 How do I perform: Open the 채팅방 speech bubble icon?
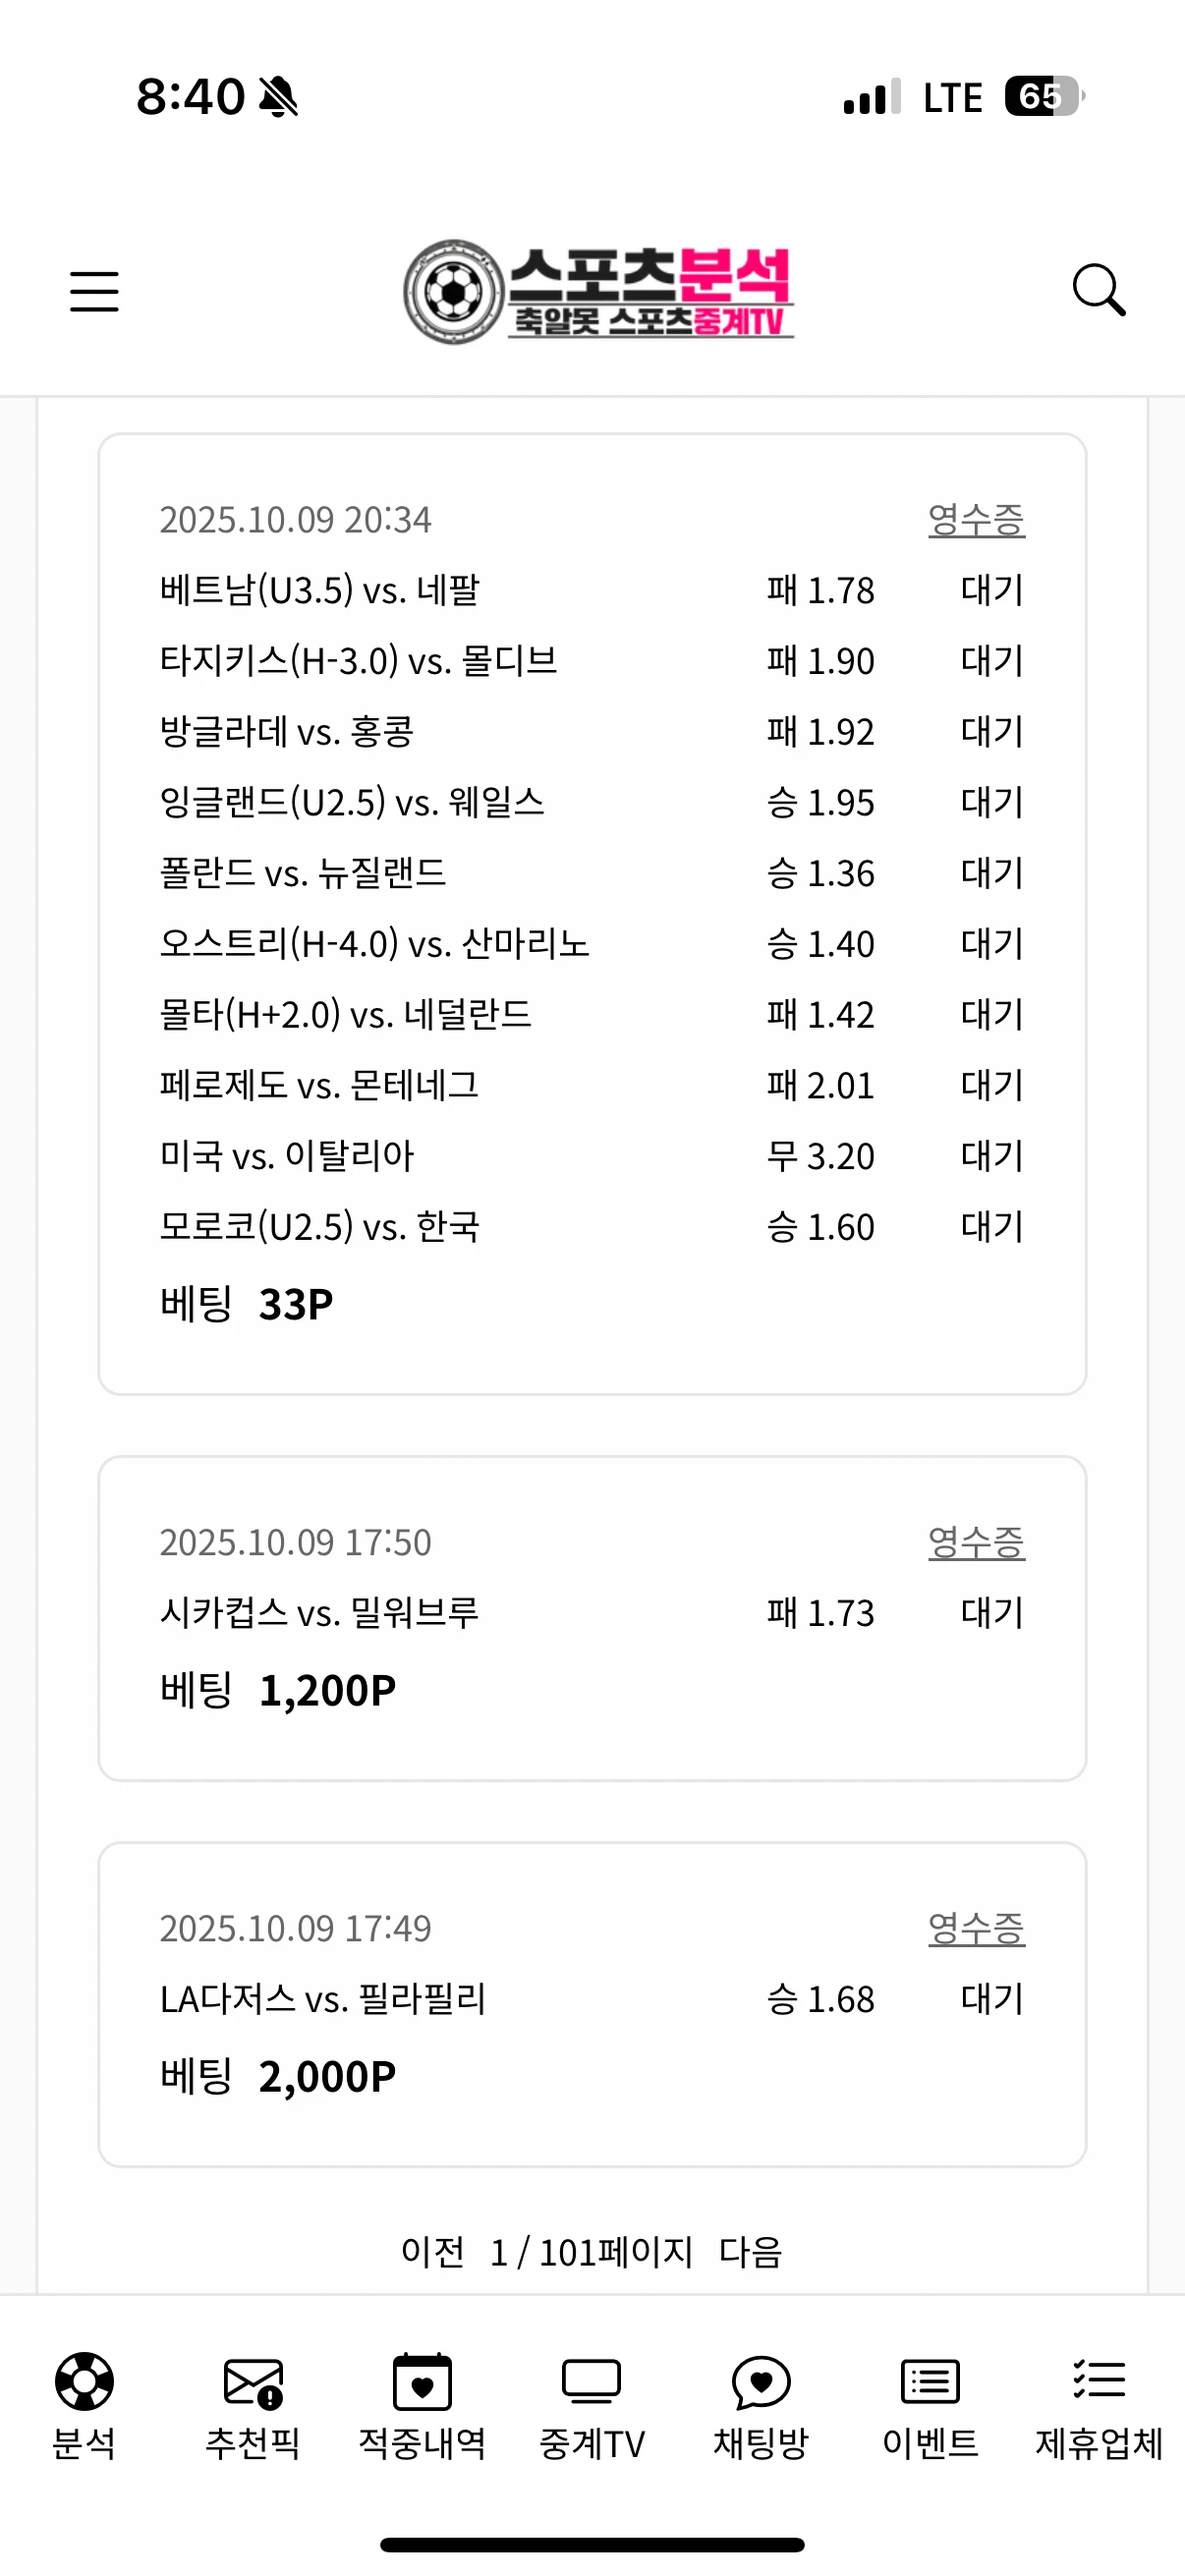coord(761,2381)
